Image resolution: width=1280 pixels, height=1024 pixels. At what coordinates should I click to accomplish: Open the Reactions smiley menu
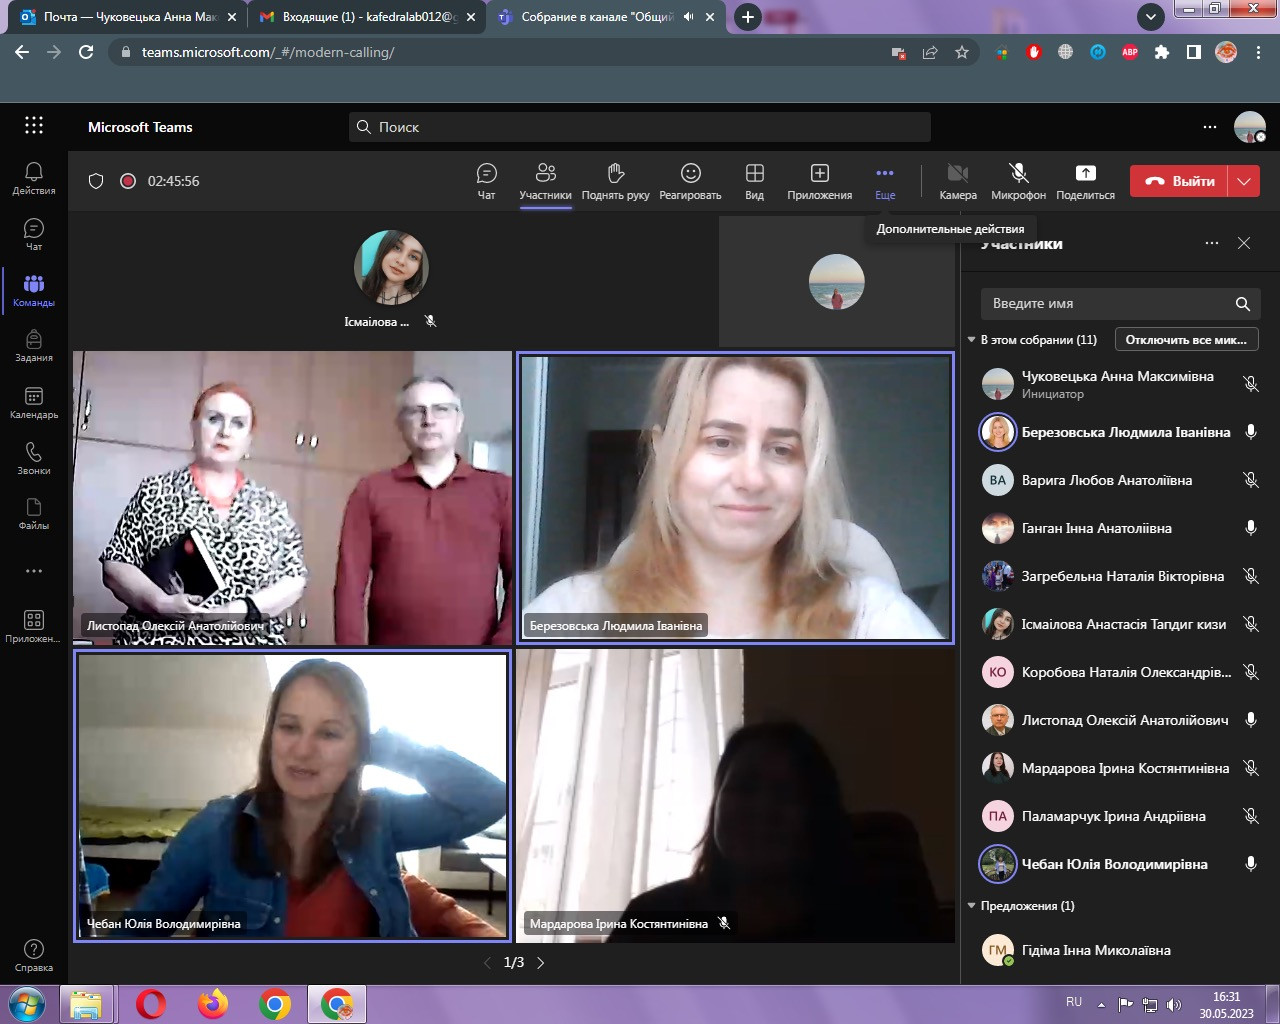[690, 181]
